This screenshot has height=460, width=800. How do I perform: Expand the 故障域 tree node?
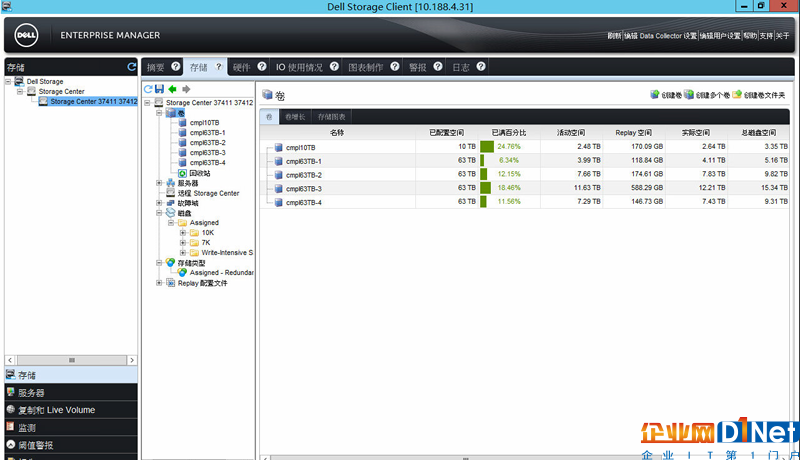click(159, 203)
